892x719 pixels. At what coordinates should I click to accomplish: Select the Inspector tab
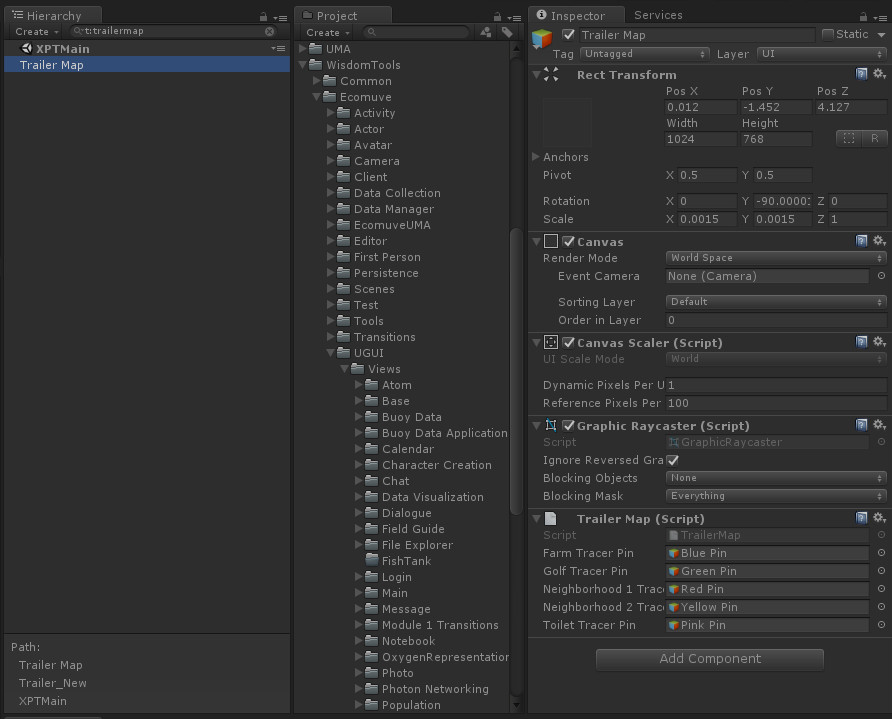tap(576, 15)
